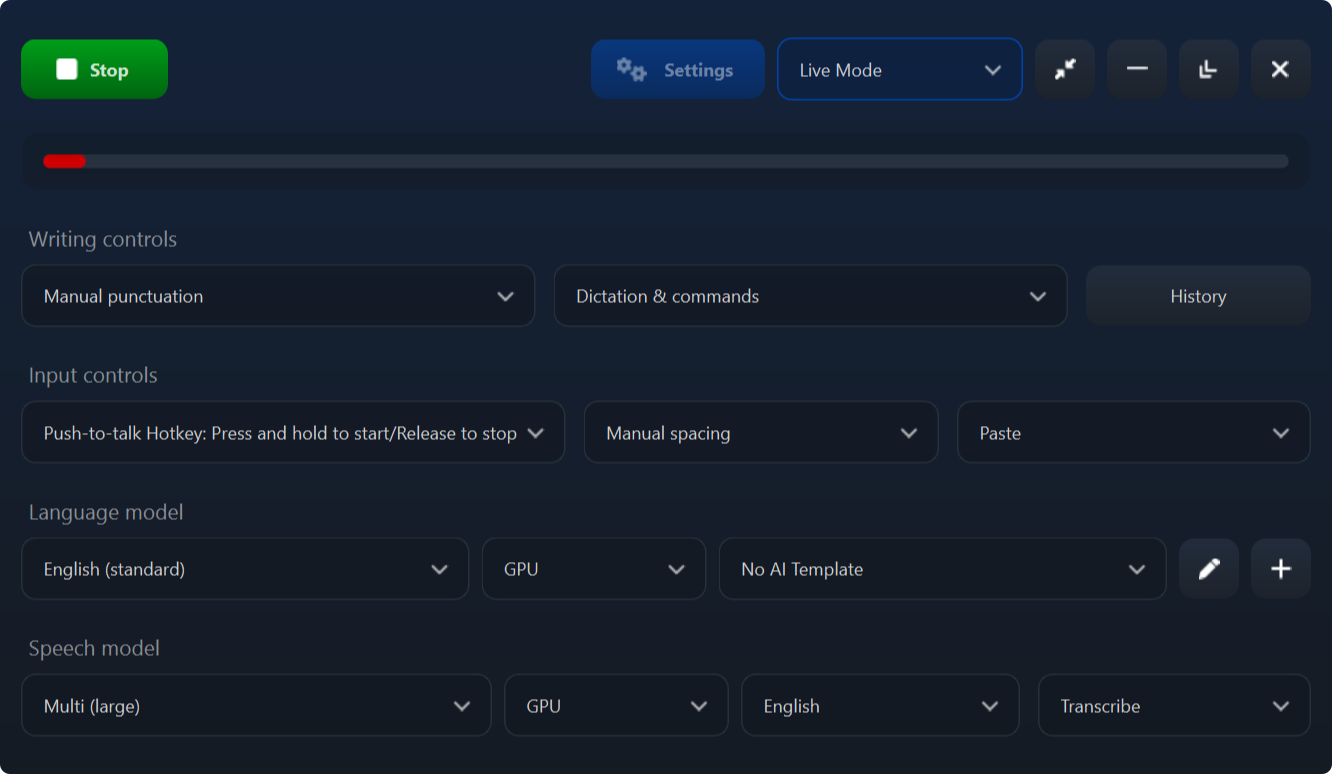1332x774 pixels.
Task: Expand the Speech model GPU dropdown
Action: pos(616,705)
